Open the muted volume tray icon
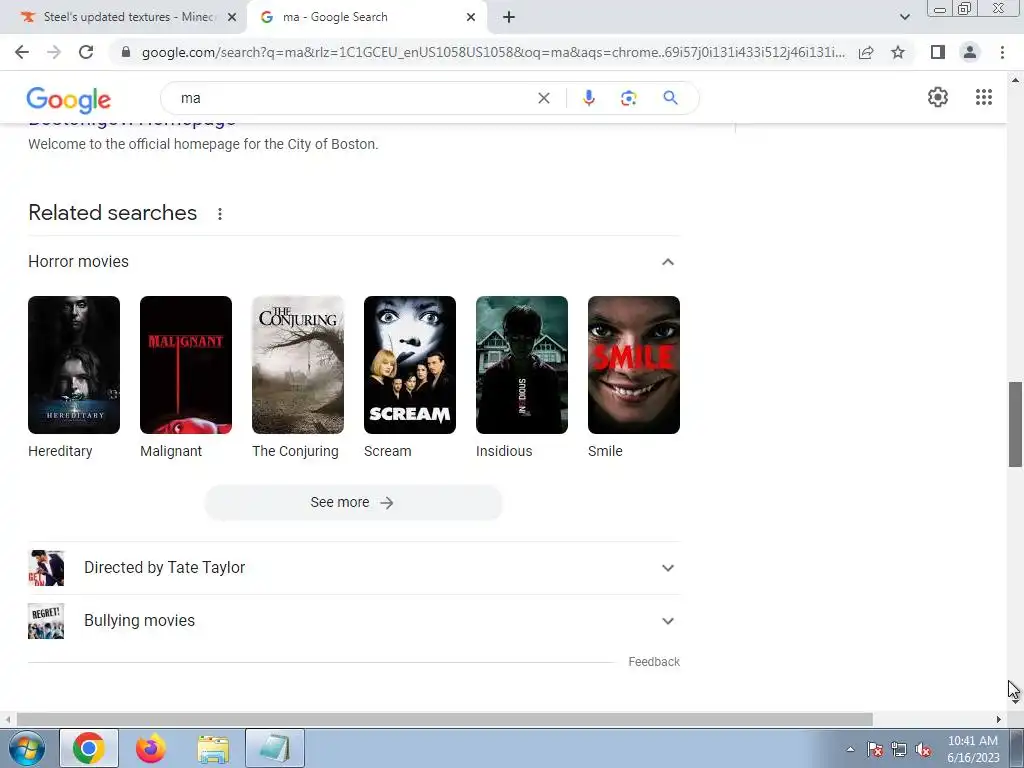Screen dimensions: 1024x768 coord(923,750)
